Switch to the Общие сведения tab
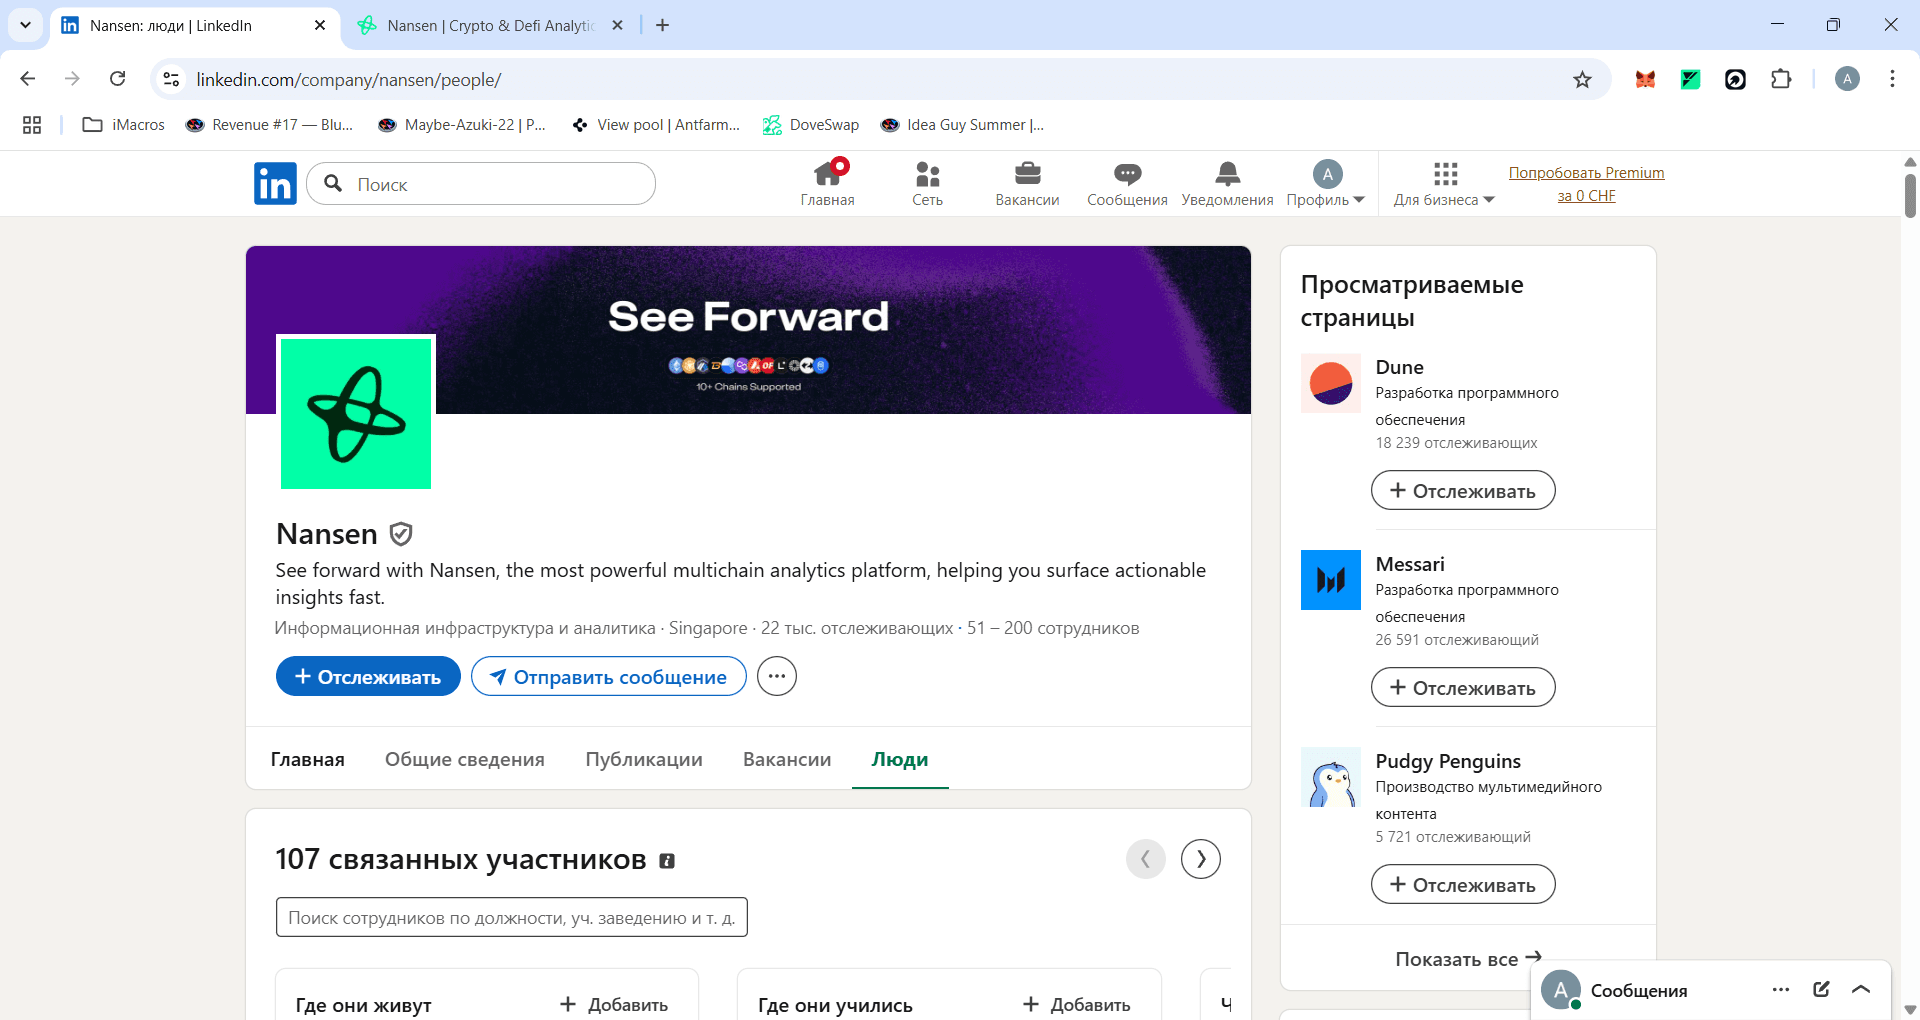Viewport: 1920px width, 1020px height. point(465,760)
